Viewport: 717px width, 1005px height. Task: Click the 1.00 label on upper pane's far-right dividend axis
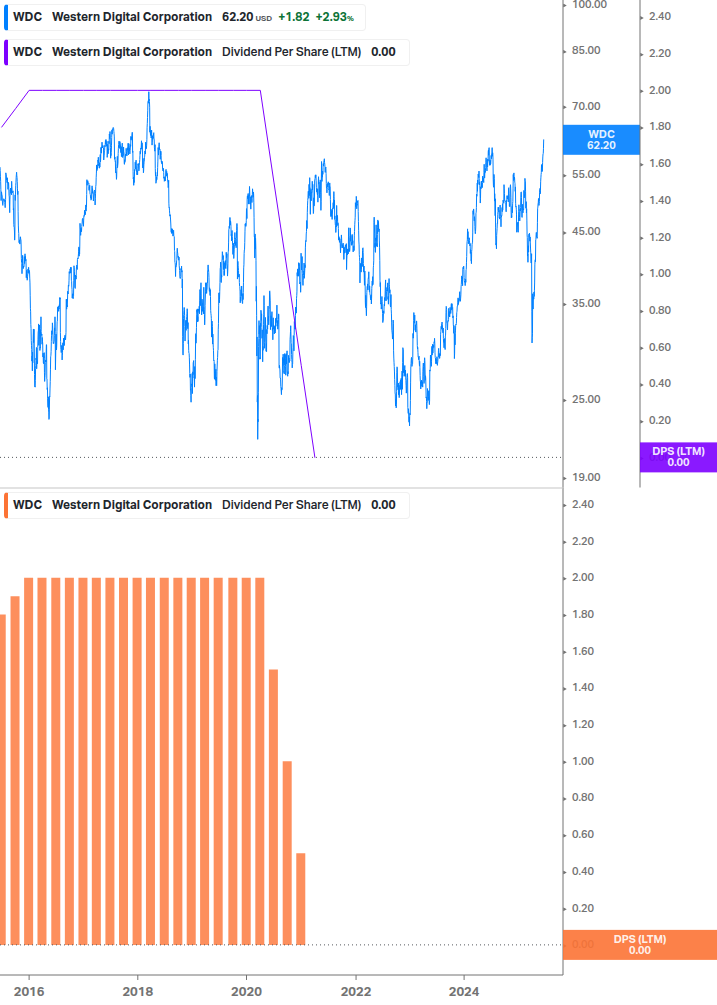click(660, 274)
